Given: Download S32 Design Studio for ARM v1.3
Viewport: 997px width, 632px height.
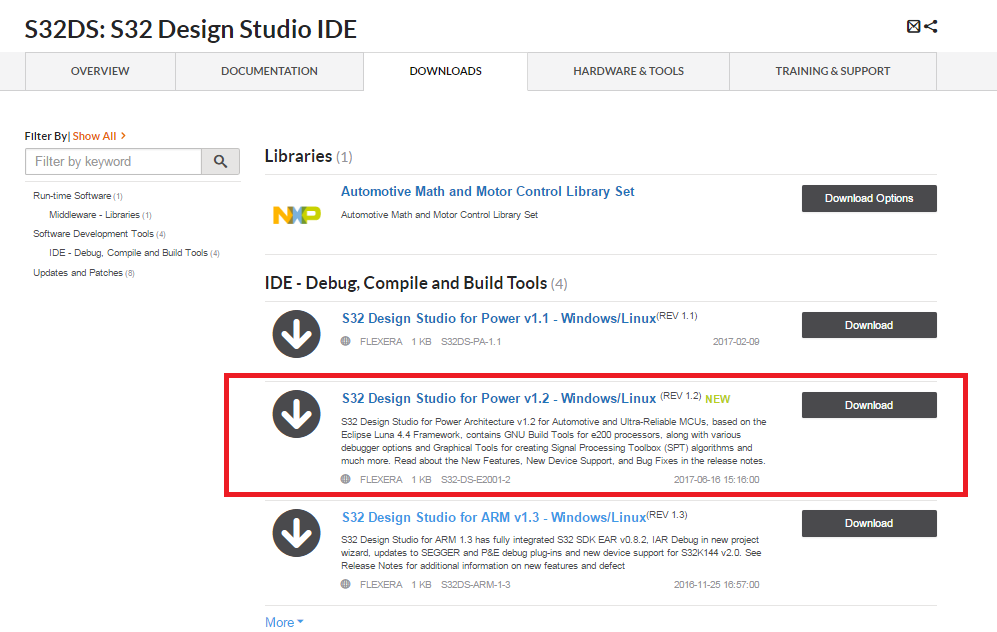Looking at the screenshot, I should 869,523.
